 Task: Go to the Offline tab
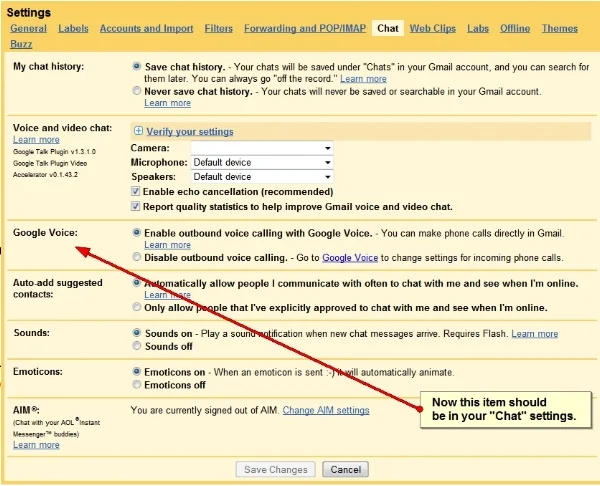point(515,28)
